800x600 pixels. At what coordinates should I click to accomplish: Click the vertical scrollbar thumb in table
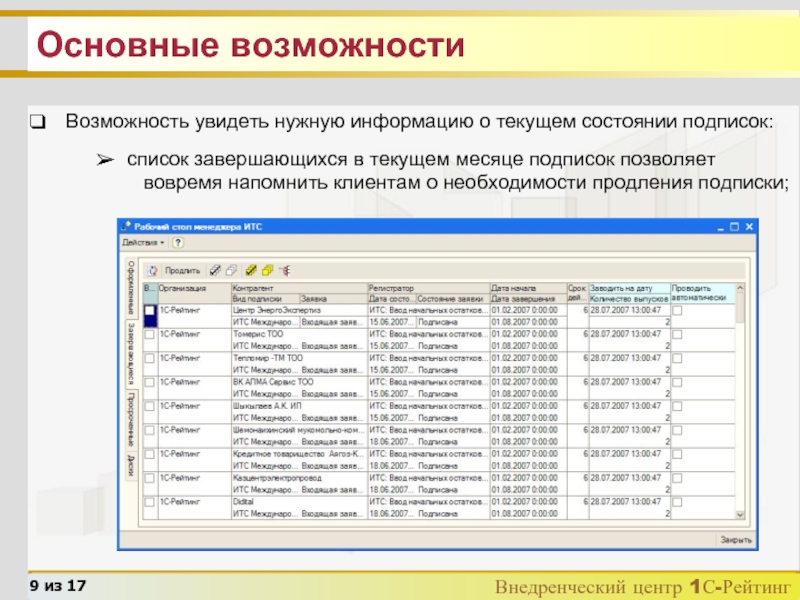pos(740,308)
